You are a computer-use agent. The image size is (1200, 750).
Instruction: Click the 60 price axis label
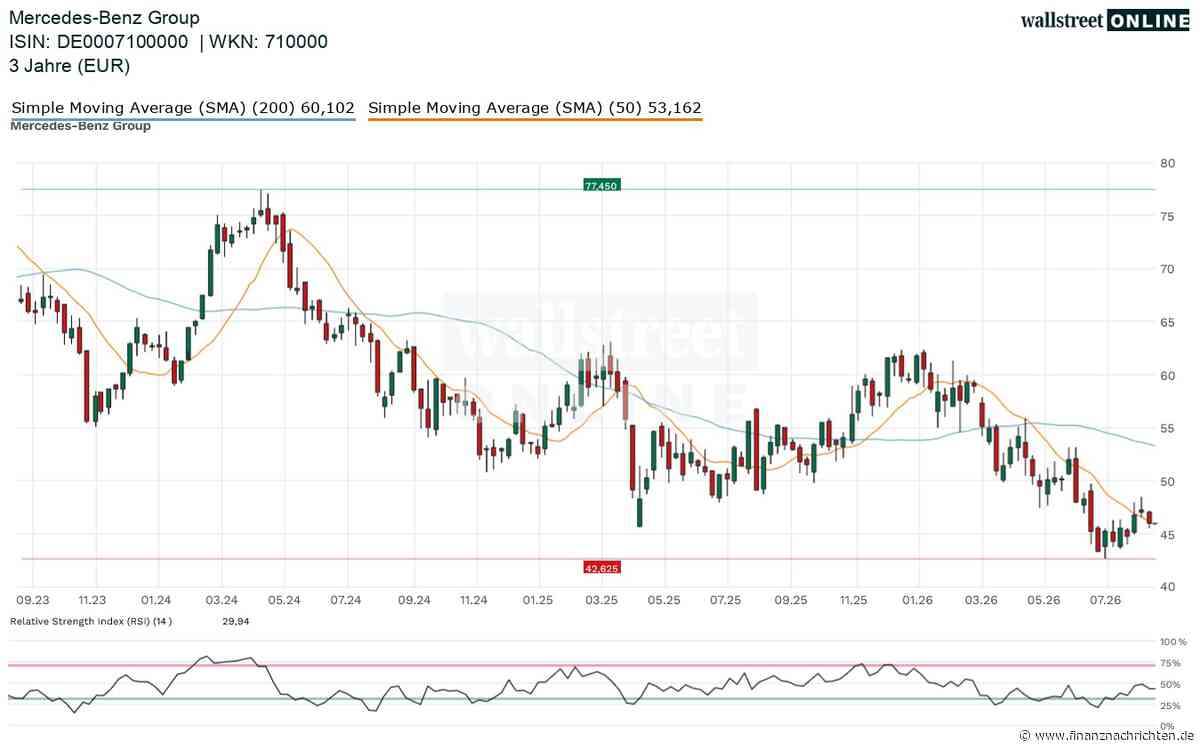click(1167, 375)
